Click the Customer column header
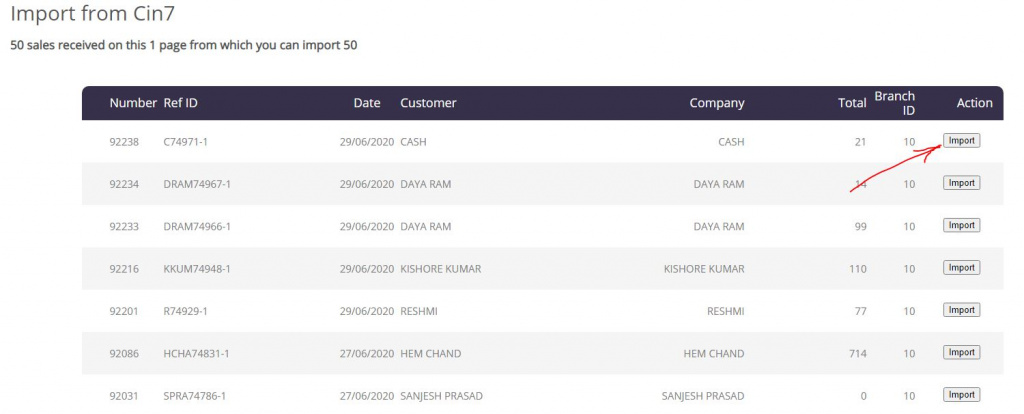This screenshot has width=1024, height=414. 428,103
